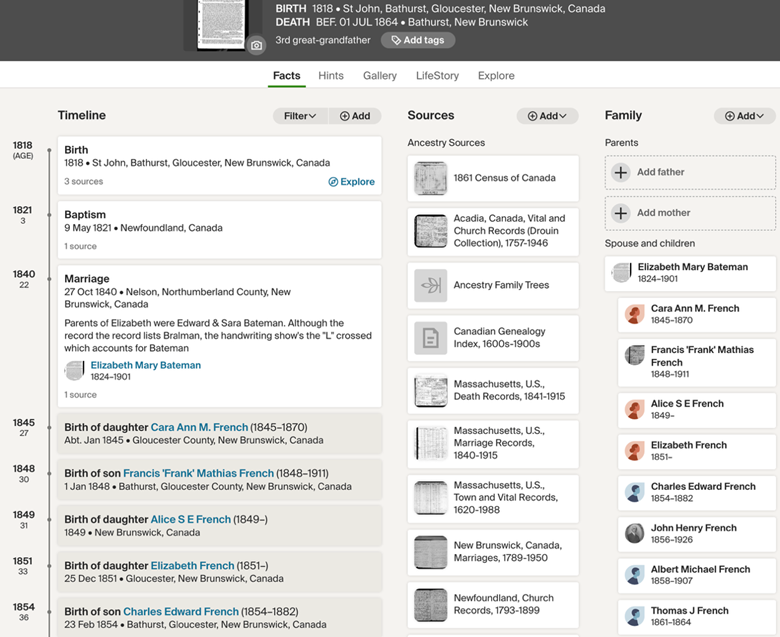Click the plus icon beside Add father
Image resolution: width=780 pixels, height=637 pixels.
(x=621, y=172)
